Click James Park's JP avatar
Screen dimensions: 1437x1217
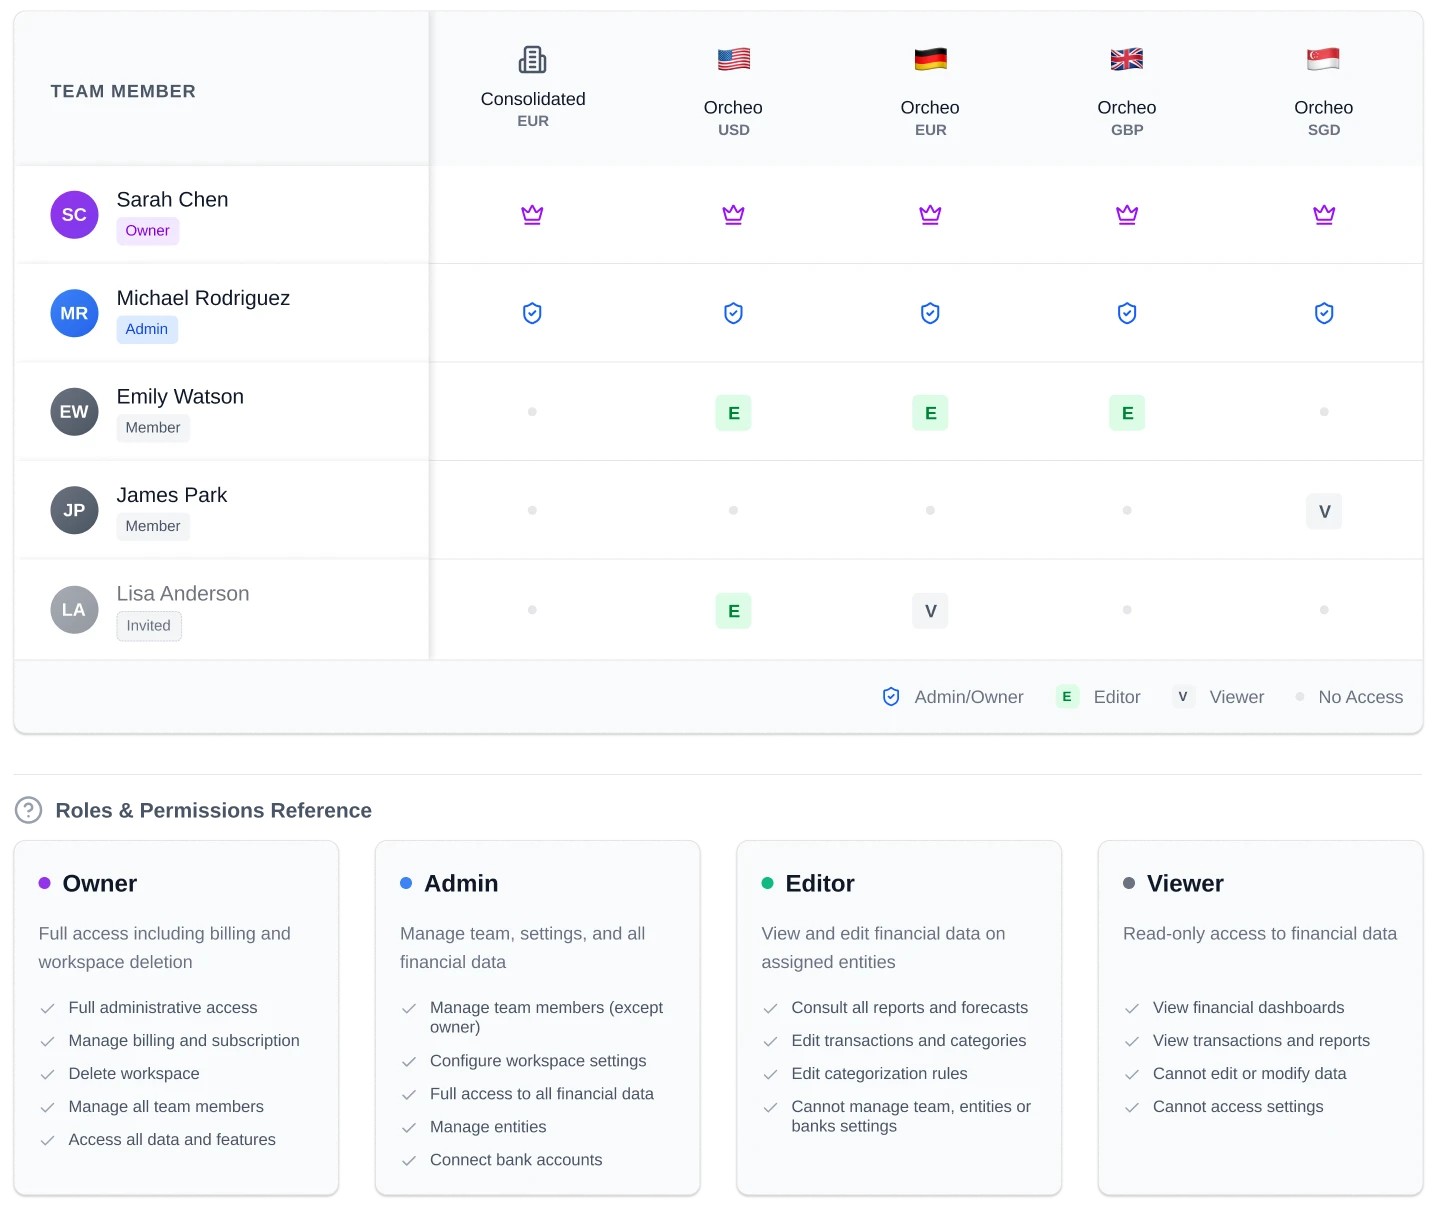74,510
